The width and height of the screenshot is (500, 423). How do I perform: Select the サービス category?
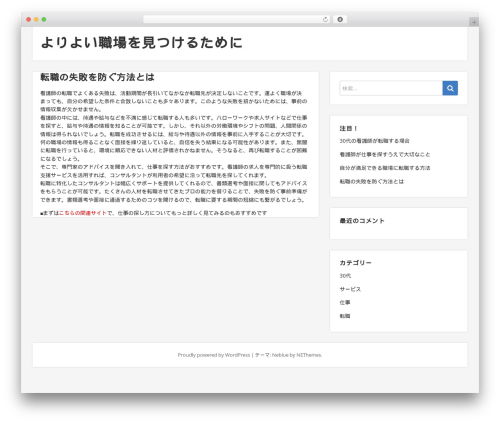(350, 289)
